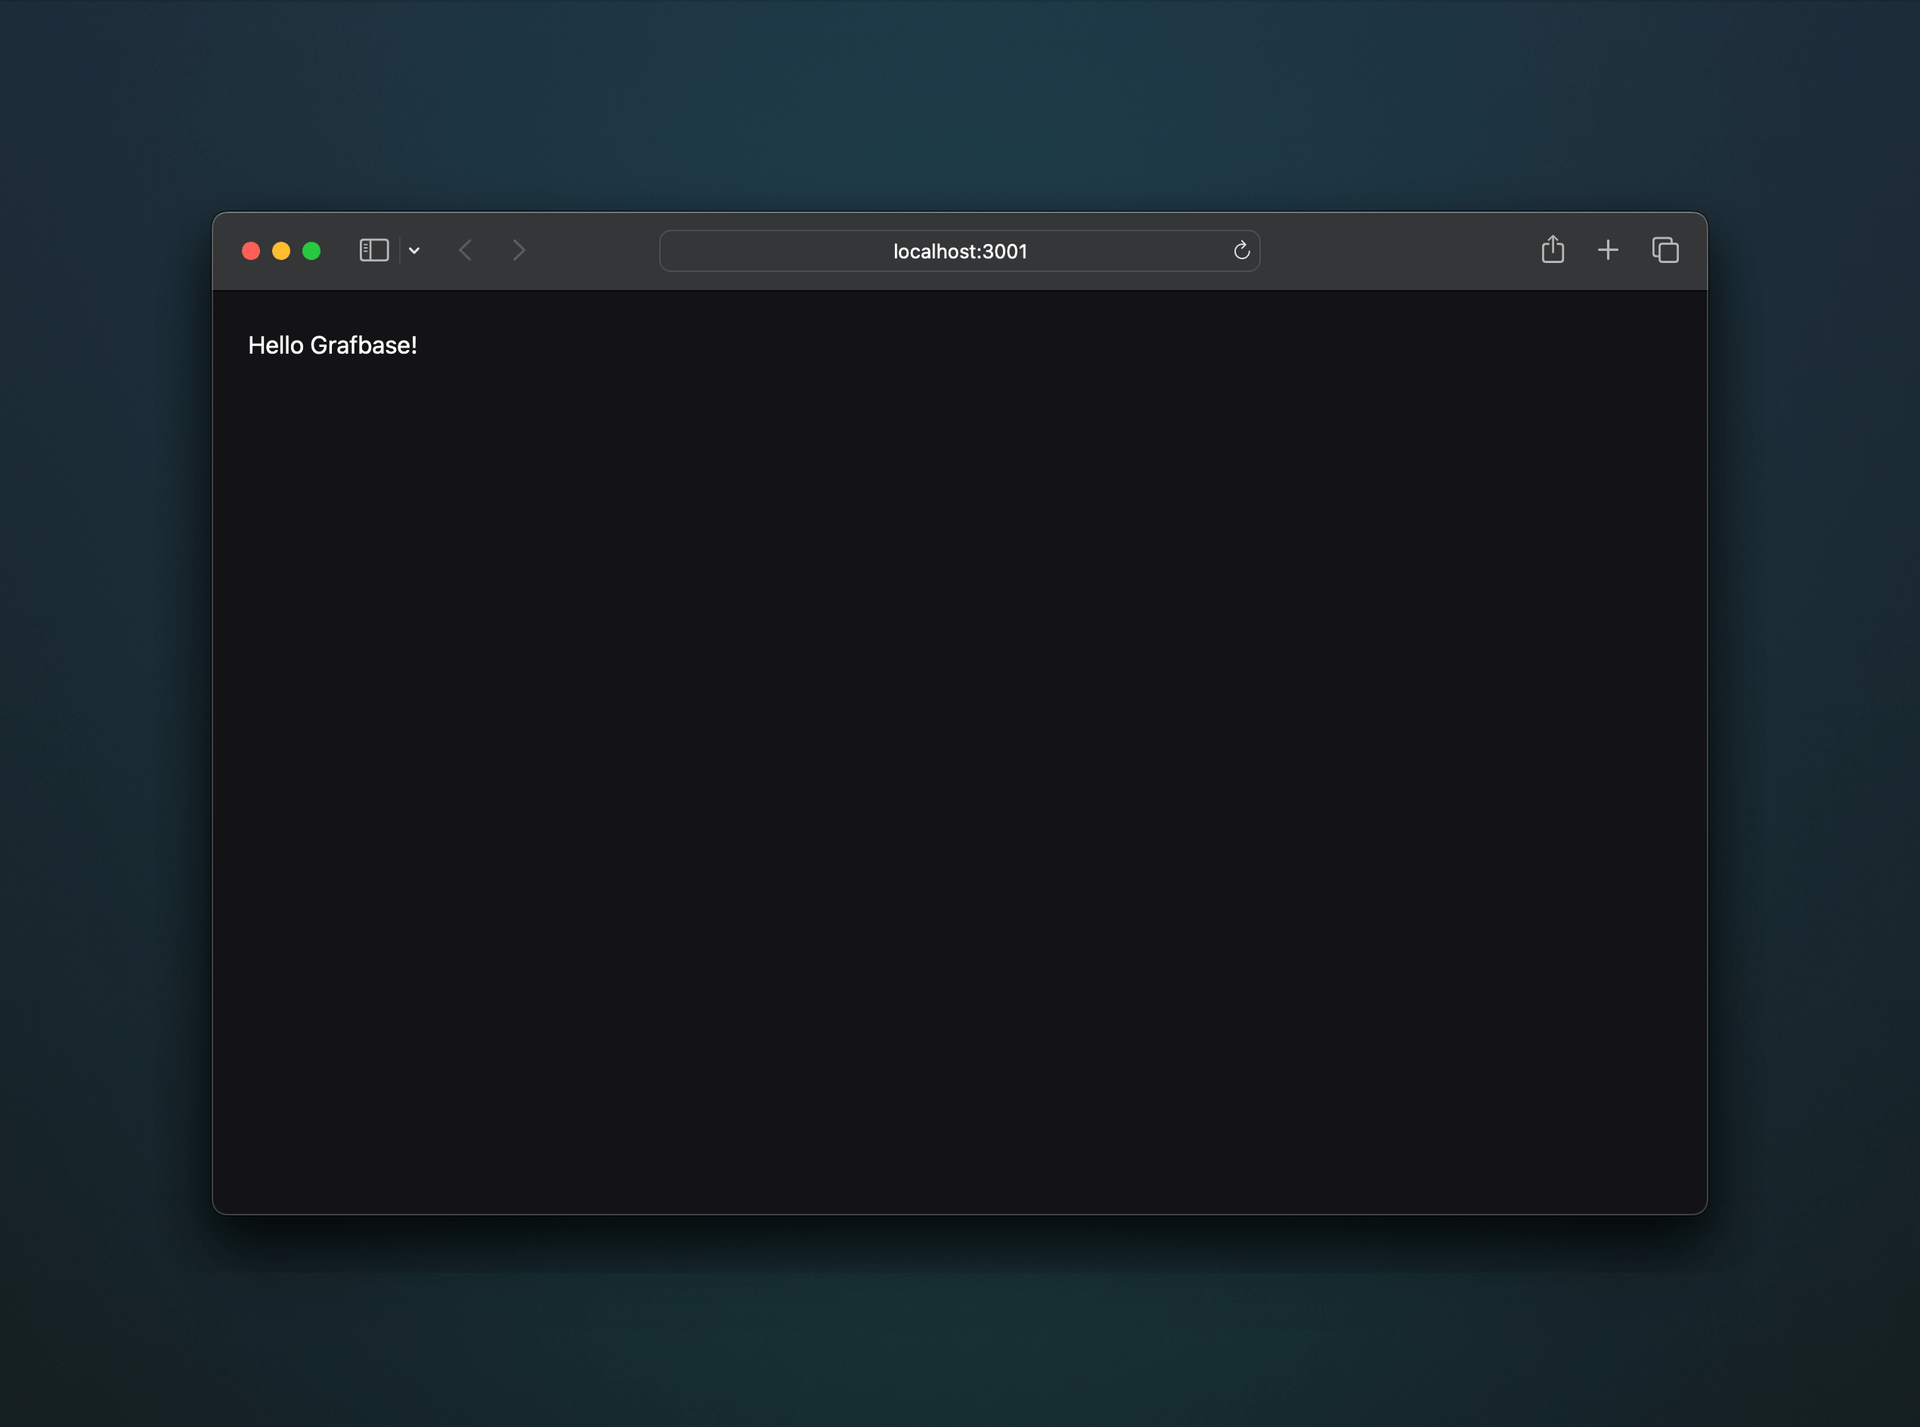Viewport: 1920px width, 1427px height.
Task: Close the Safari window with red button
Action: click(x=251, y=251)
